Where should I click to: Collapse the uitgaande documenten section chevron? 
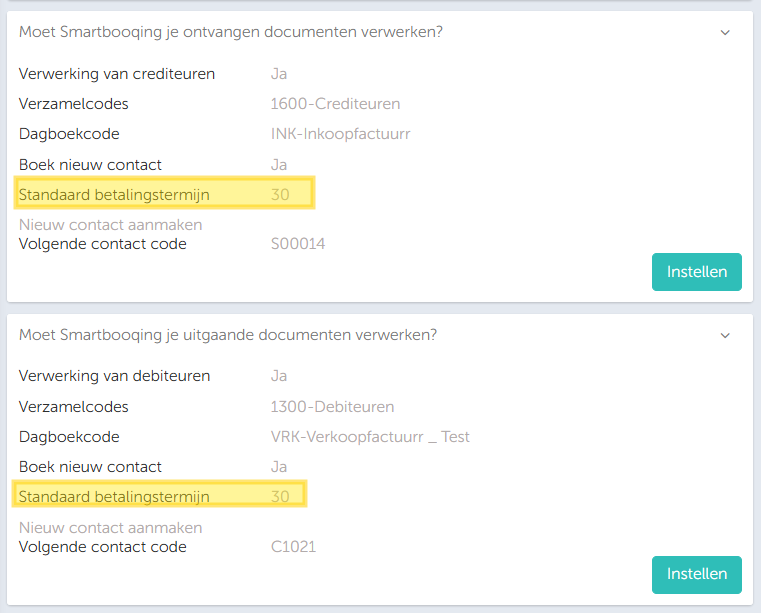[x=725, y=336]
